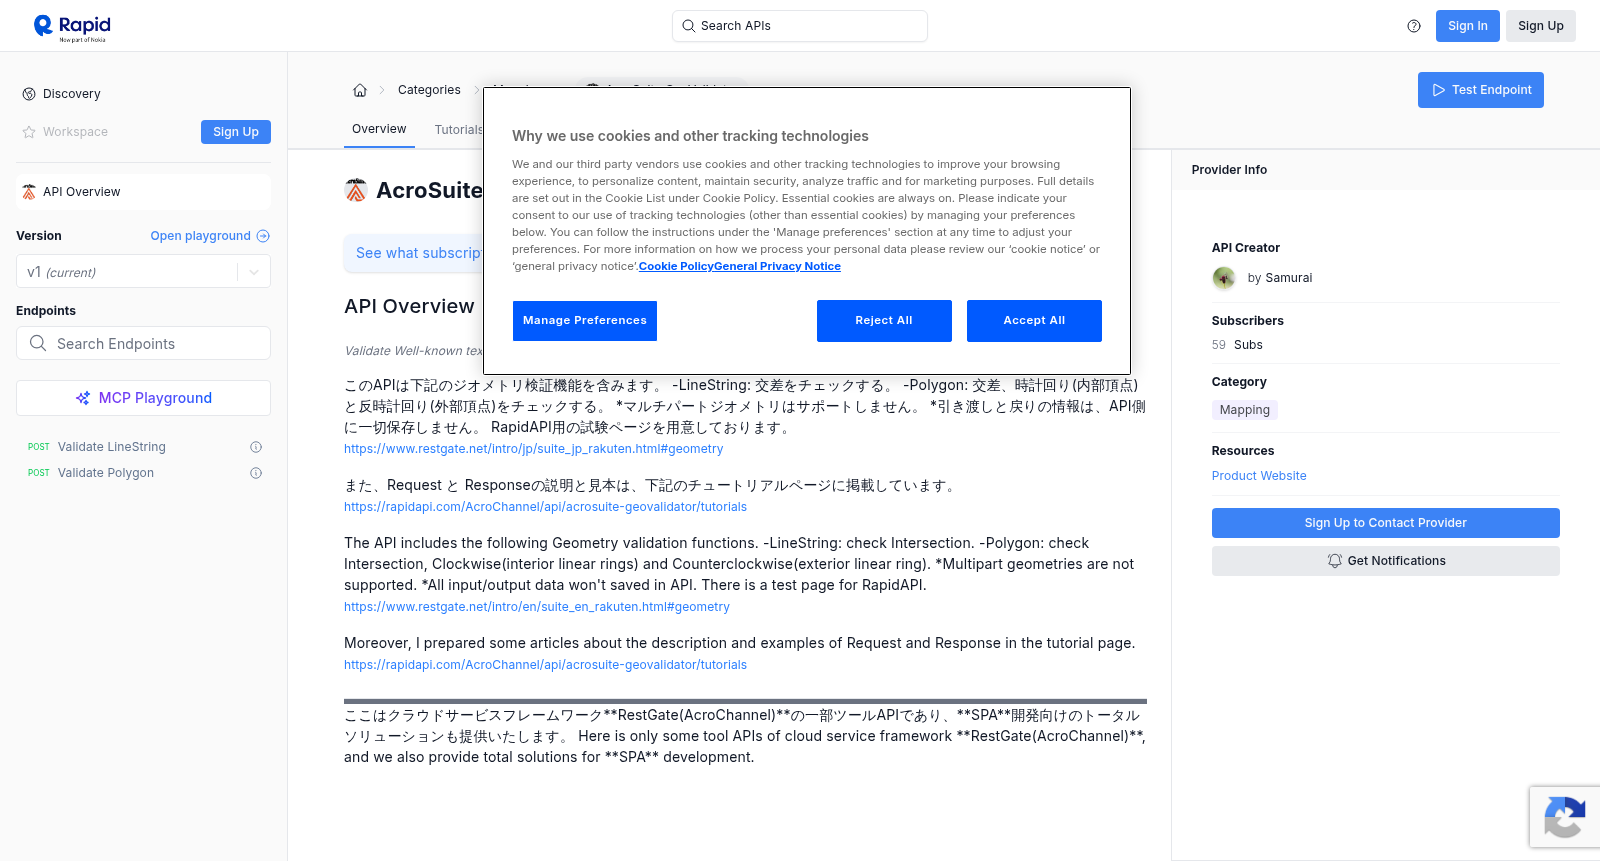Open the help question-mark icon
Image resolution: width=1600 pixels, height=861 pixels.
click(x=1414, y=26)
